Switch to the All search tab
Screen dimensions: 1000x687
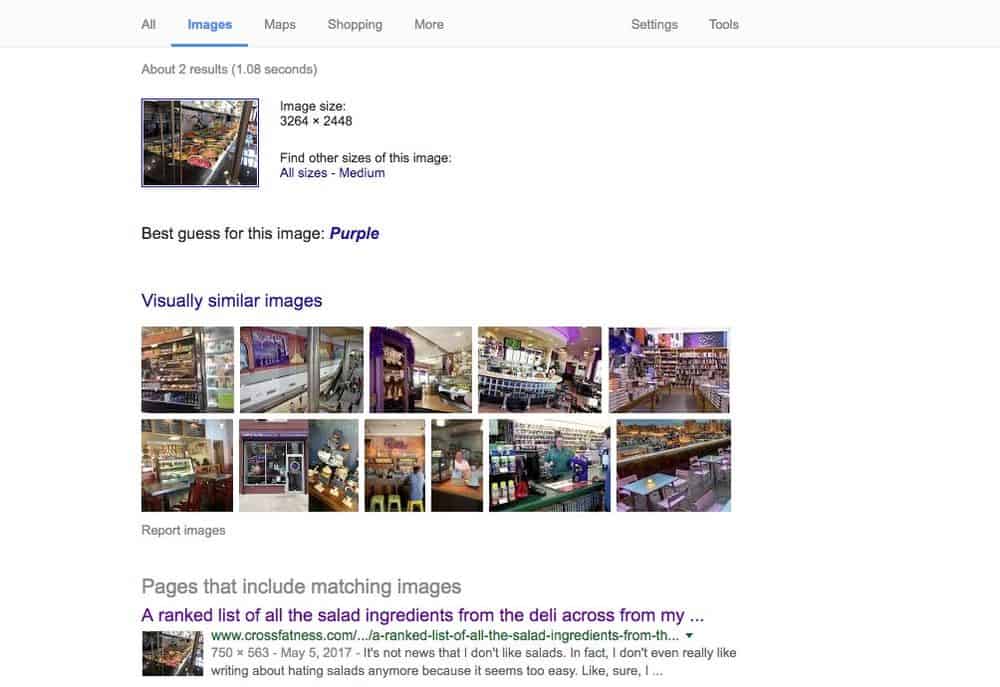tap(148, 24)
